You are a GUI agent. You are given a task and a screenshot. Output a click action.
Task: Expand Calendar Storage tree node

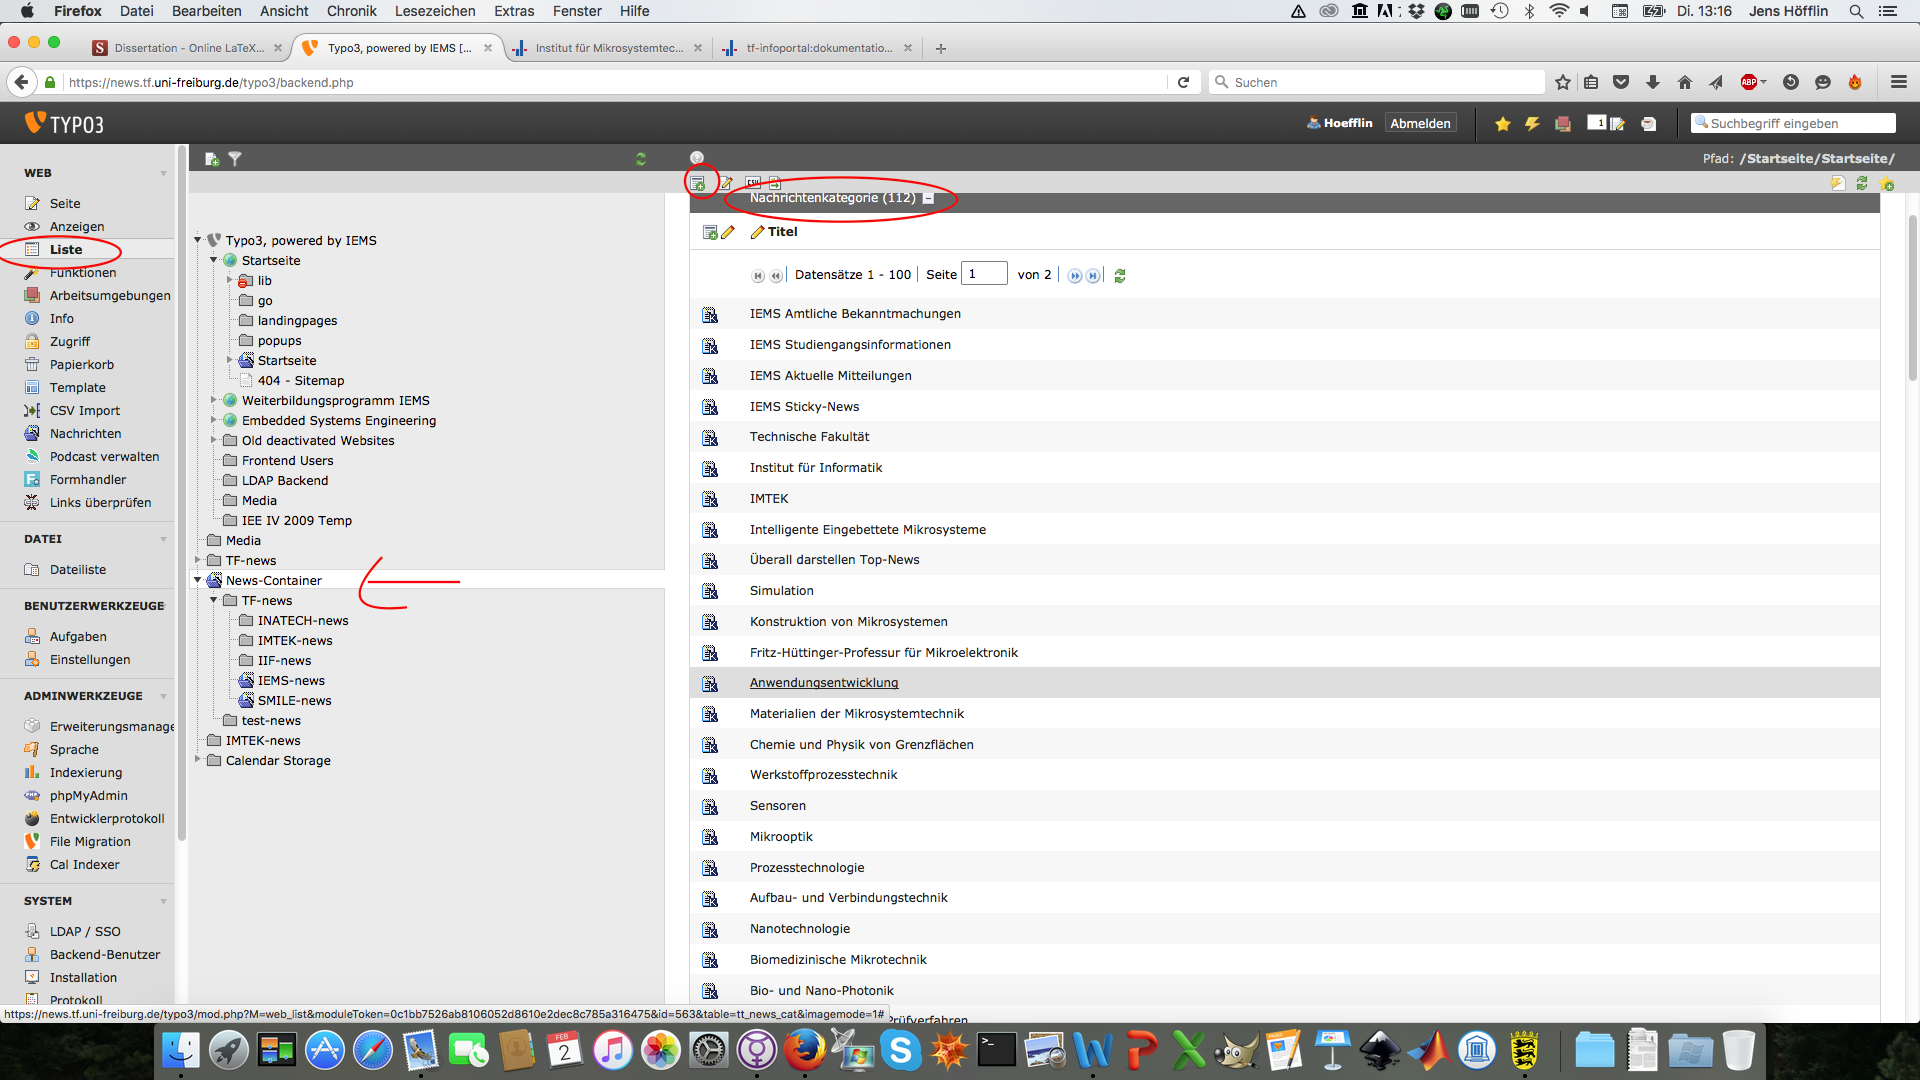[x=198, y=760]
